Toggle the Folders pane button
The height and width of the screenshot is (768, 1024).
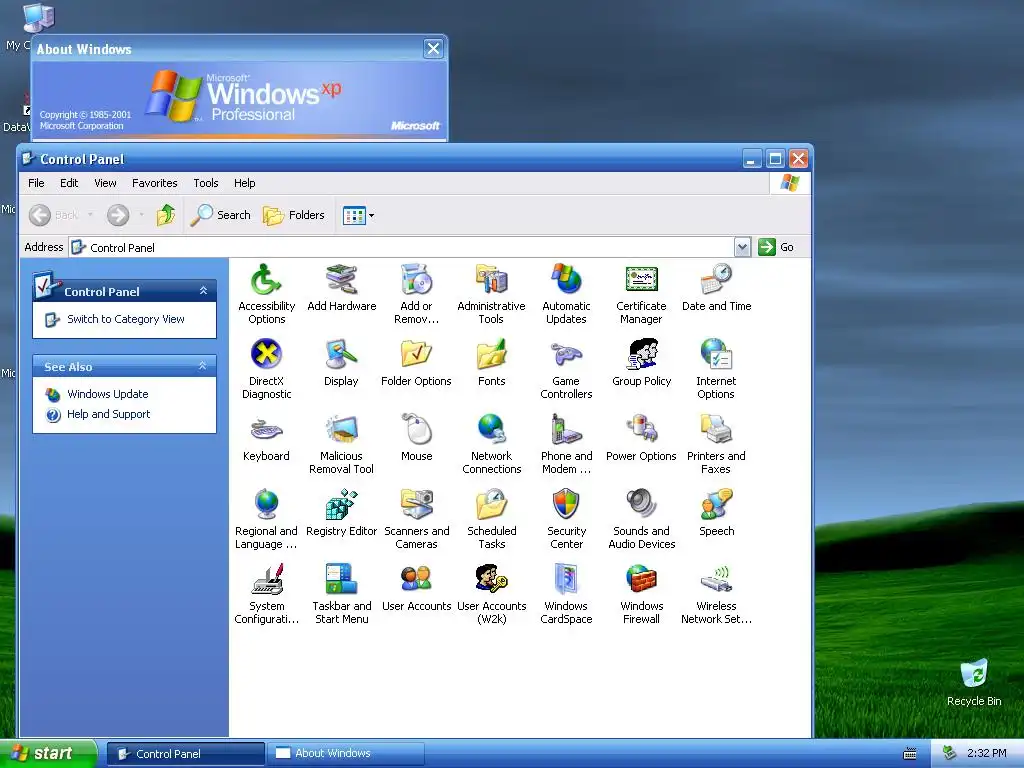(x=293, y=215)
